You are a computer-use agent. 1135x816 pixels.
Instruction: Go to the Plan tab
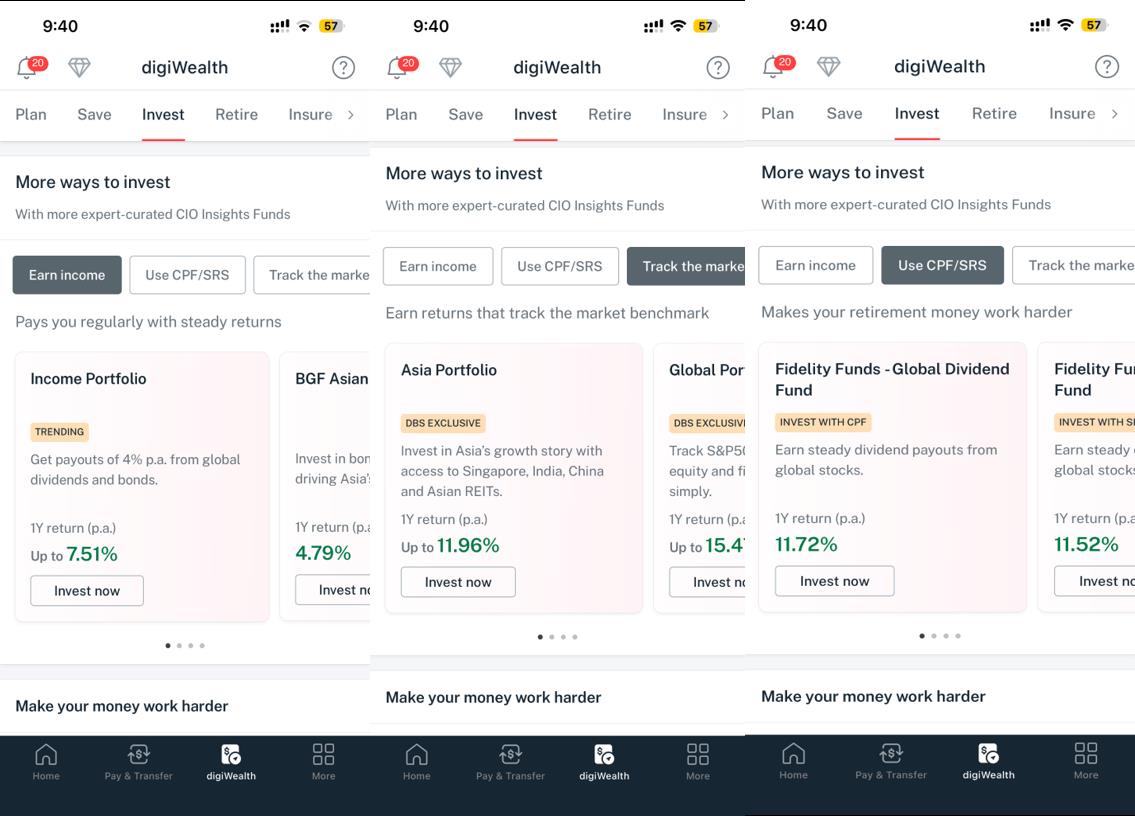pos(29,115)
